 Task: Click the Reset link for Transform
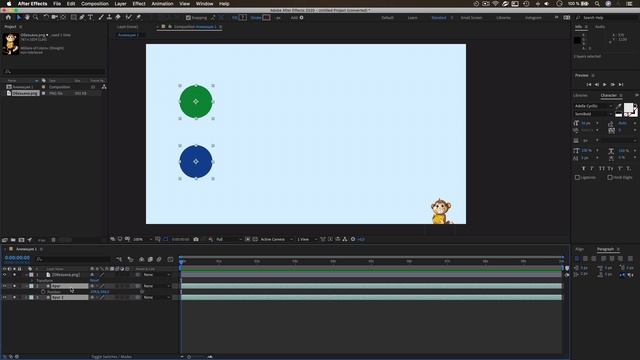tap(94, 280)
